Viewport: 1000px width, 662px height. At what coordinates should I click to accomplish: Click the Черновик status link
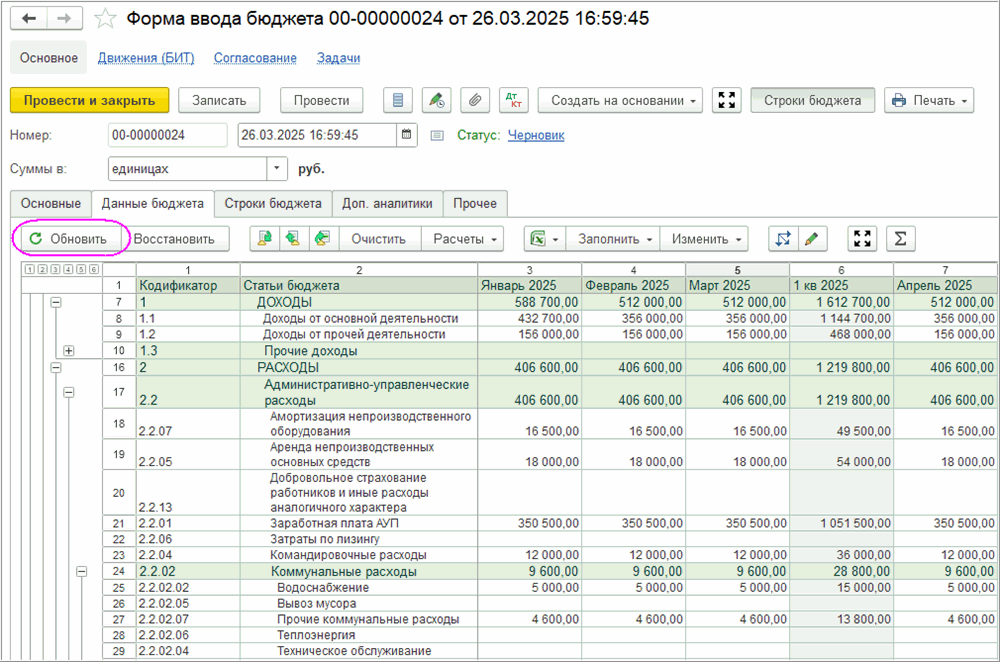pos(536,135)
